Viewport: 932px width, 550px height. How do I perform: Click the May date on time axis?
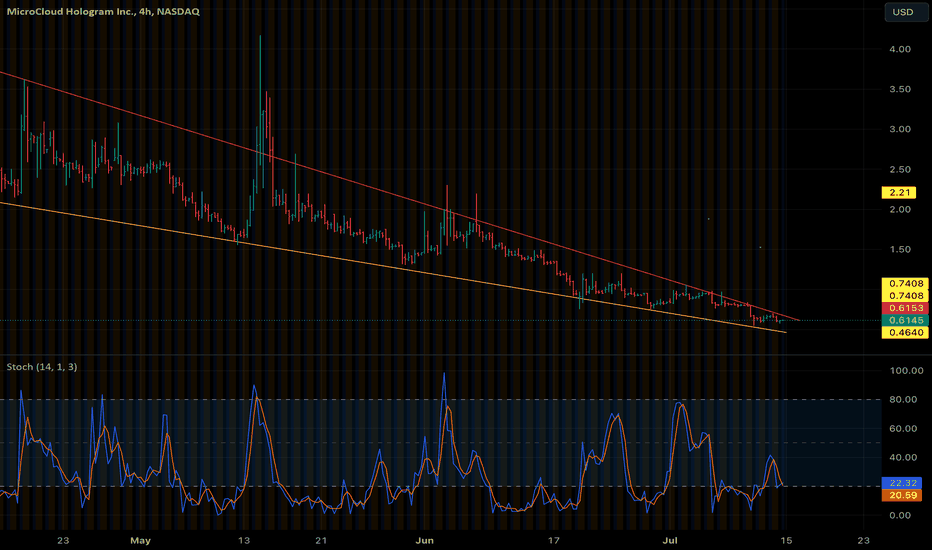pos(140,540)
